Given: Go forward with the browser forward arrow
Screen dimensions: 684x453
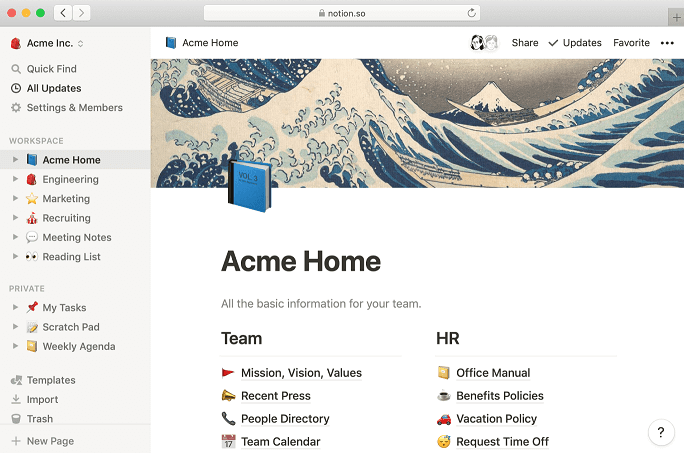Looking at the screenshot, I should (82, 13).
